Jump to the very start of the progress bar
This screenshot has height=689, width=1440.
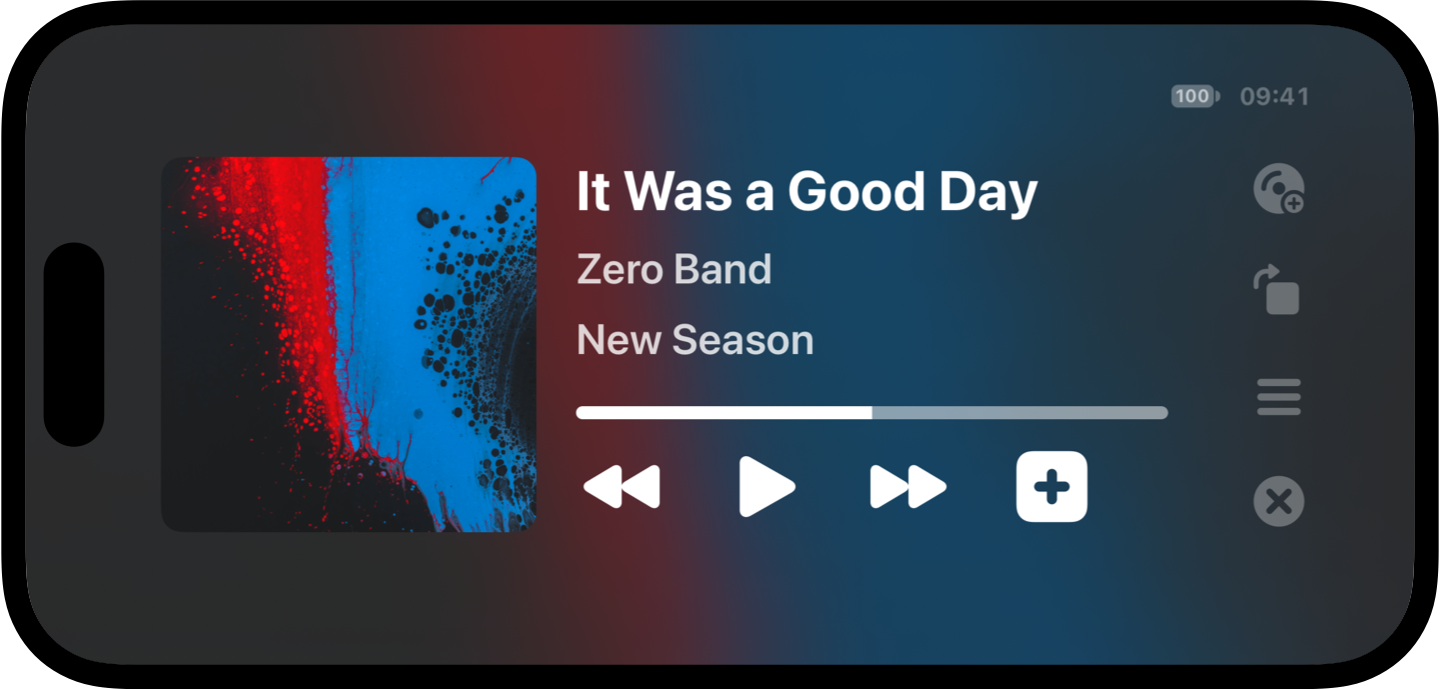[x=581, y=413]
